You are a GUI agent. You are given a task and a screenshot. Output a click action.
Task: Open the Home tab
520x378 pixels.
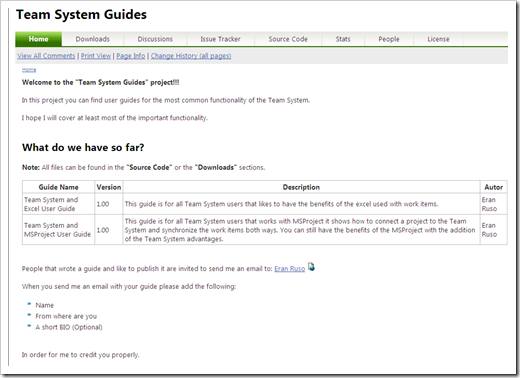pyautogui.click(x=38, y=39)
